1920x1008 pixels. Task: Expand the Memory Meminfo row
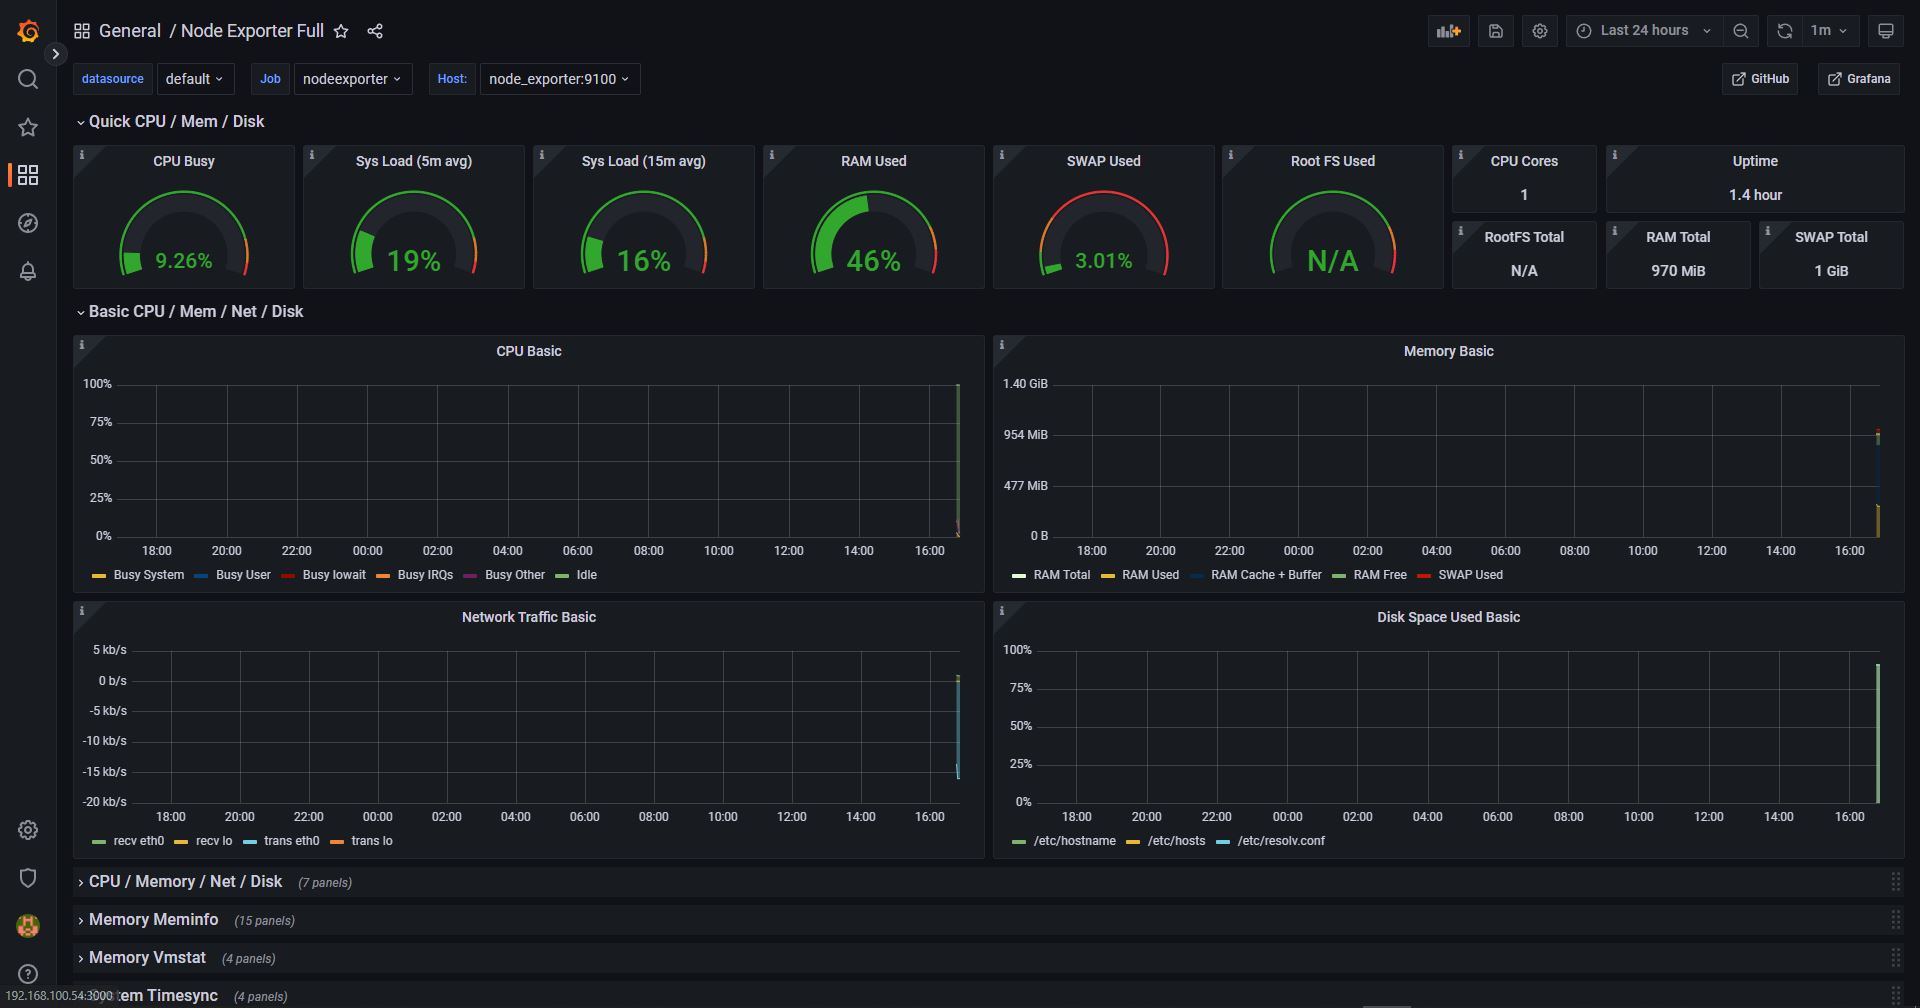point(148,919)
